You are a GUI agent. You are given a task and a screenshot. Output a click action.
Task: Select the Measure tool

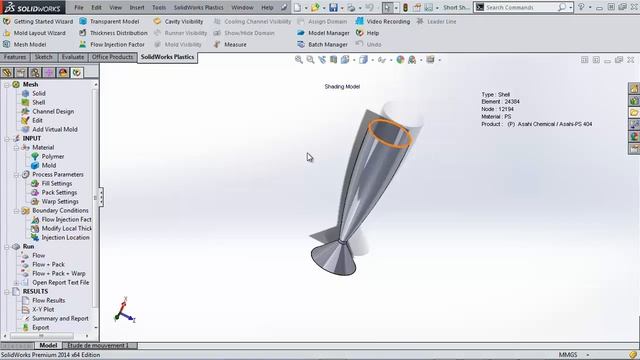click(x=230, y=44)
